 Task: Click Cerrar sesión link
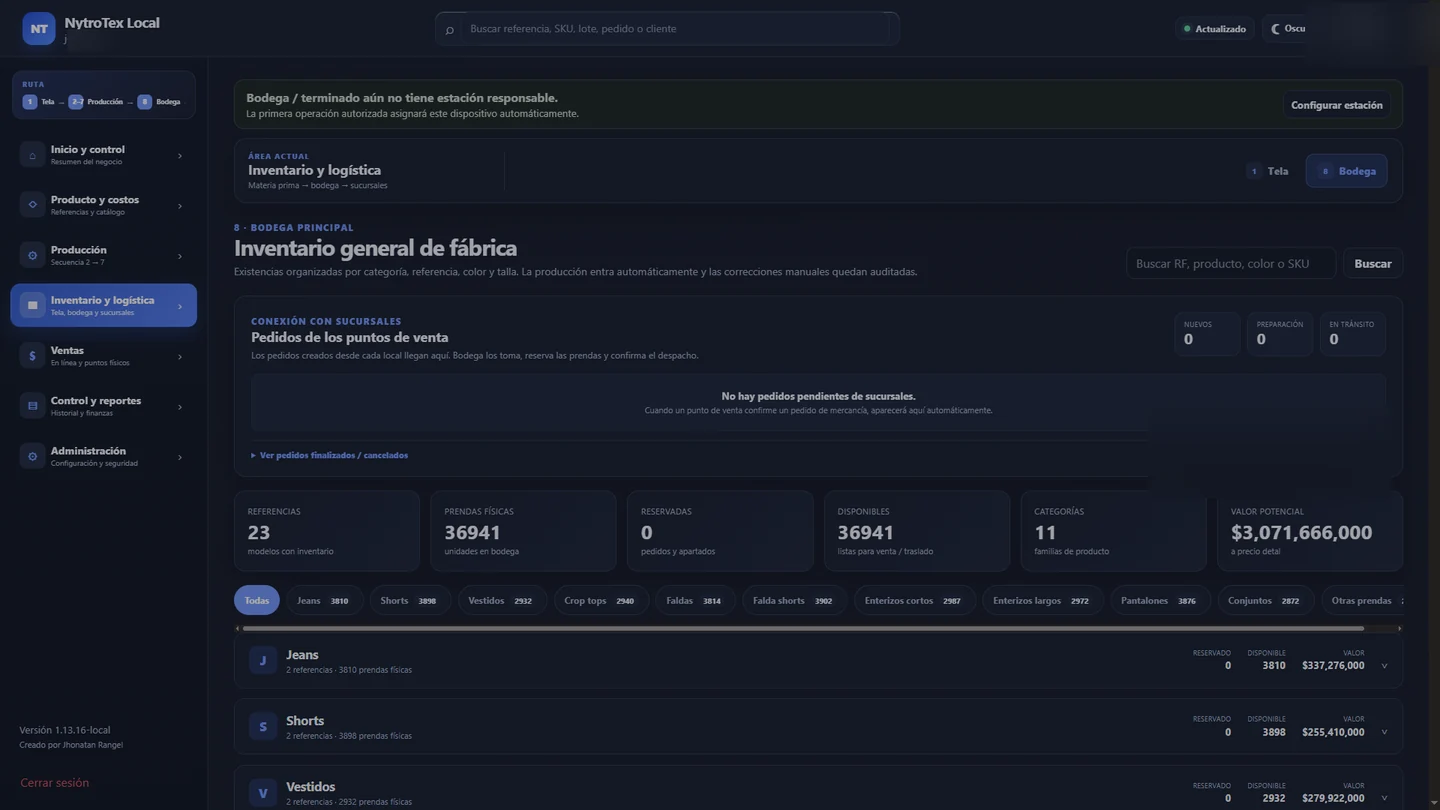[55, 783]
